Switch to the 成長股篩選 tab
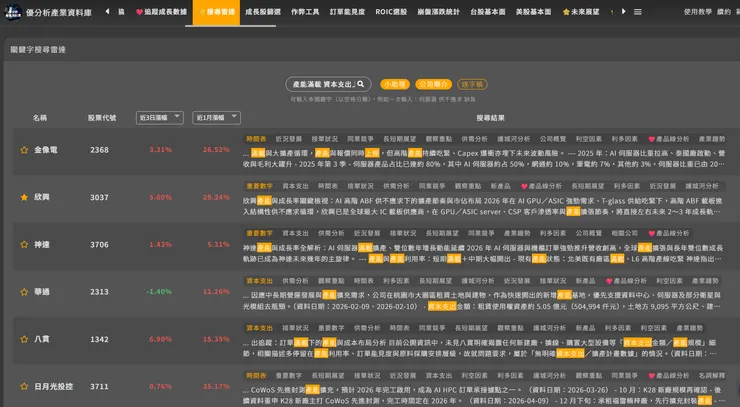 tap(263, 12)
